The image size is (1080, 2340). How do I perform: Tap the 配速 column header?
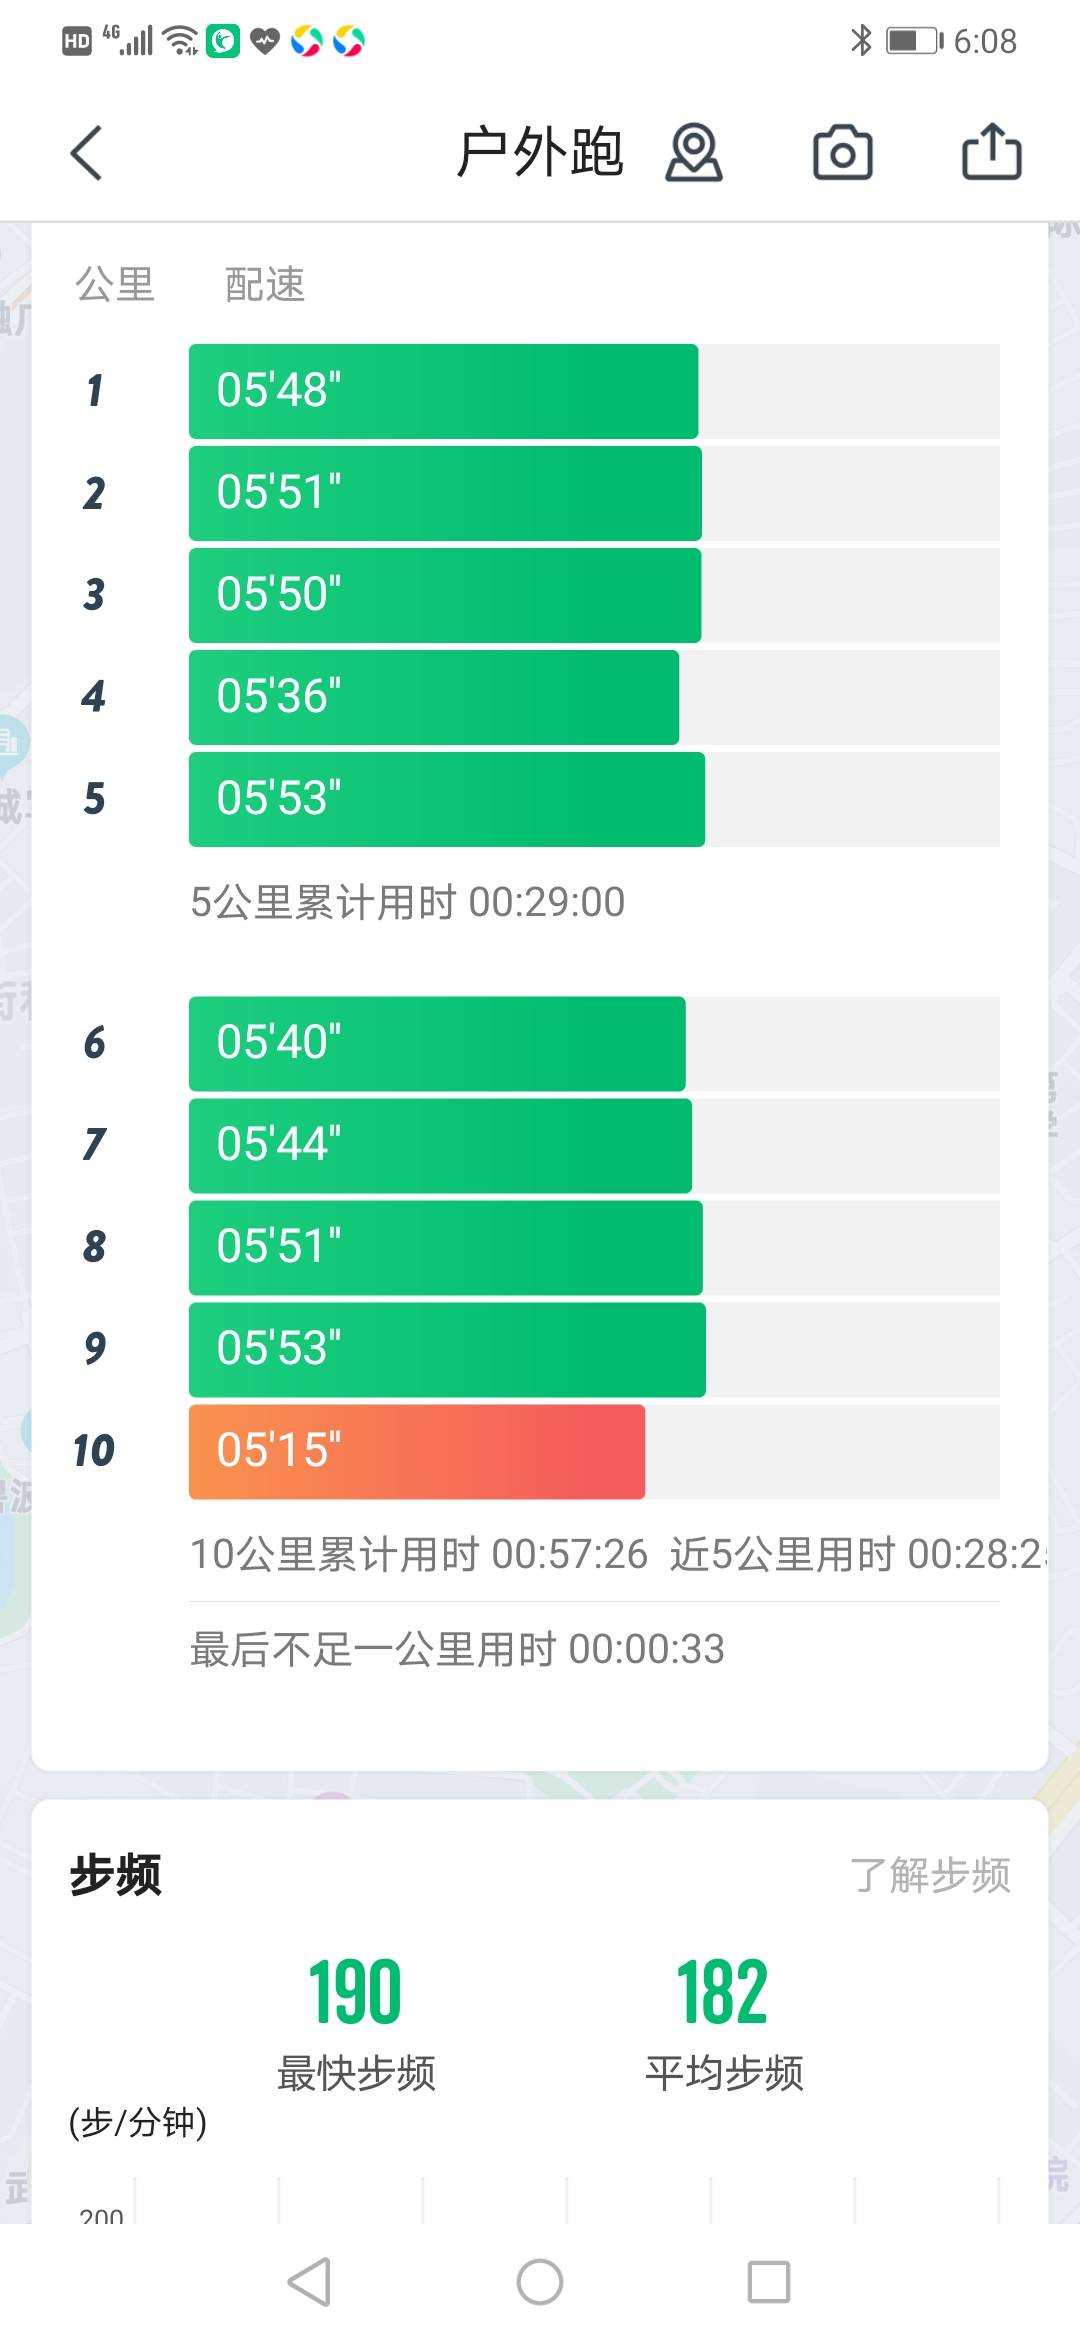tap(264, 284)
